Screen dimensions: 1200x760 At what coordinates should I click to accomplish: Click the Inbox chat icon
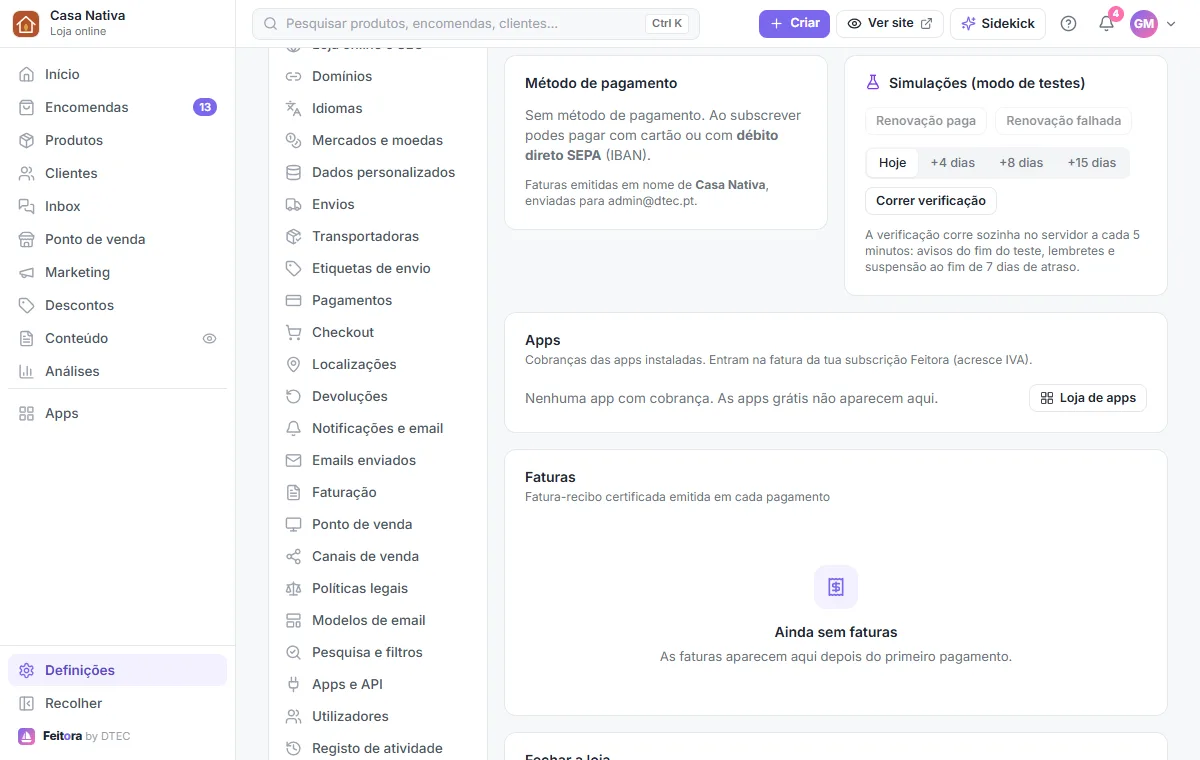[x=26, y=206]
